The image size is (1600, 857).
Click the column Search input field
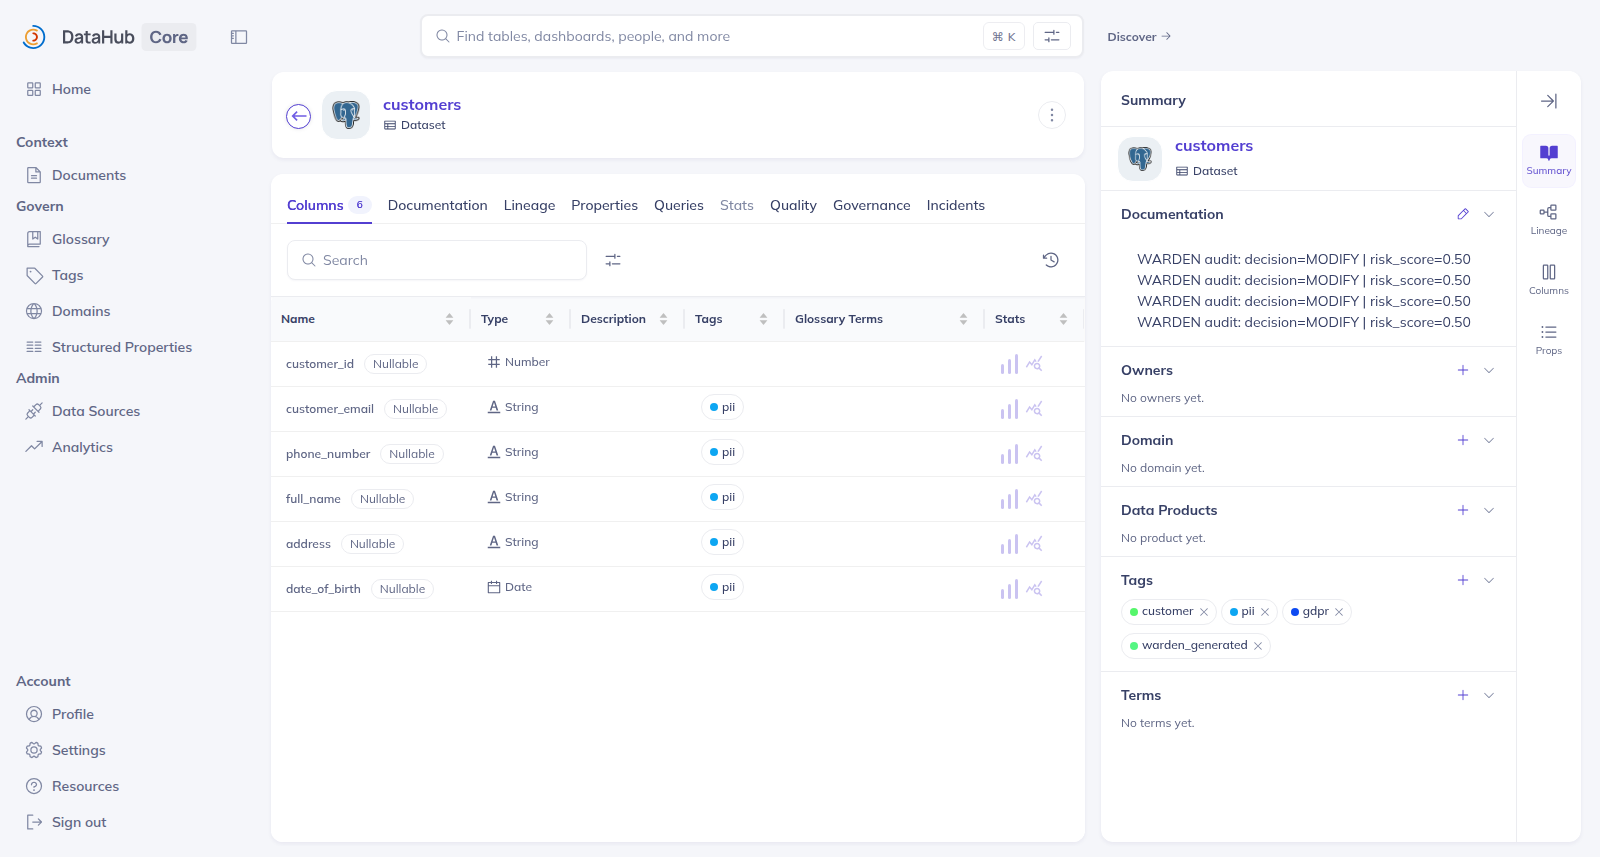(437, 260)
